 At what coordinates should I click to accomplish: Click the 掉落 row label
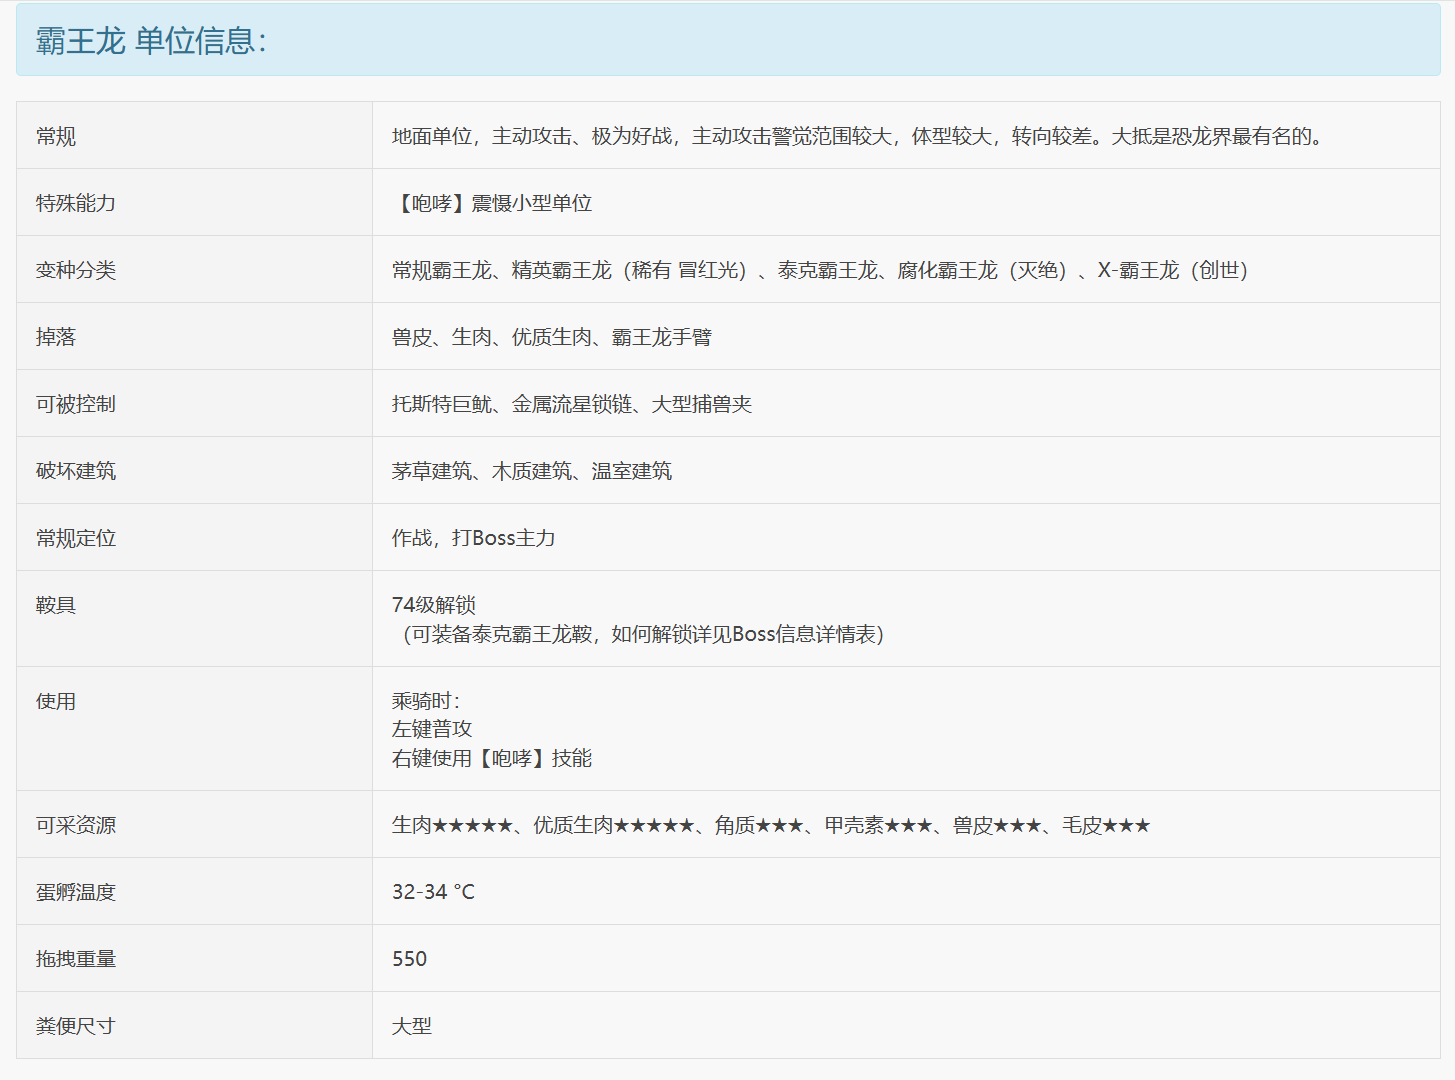pyautogui.click(x=56, y=337)
